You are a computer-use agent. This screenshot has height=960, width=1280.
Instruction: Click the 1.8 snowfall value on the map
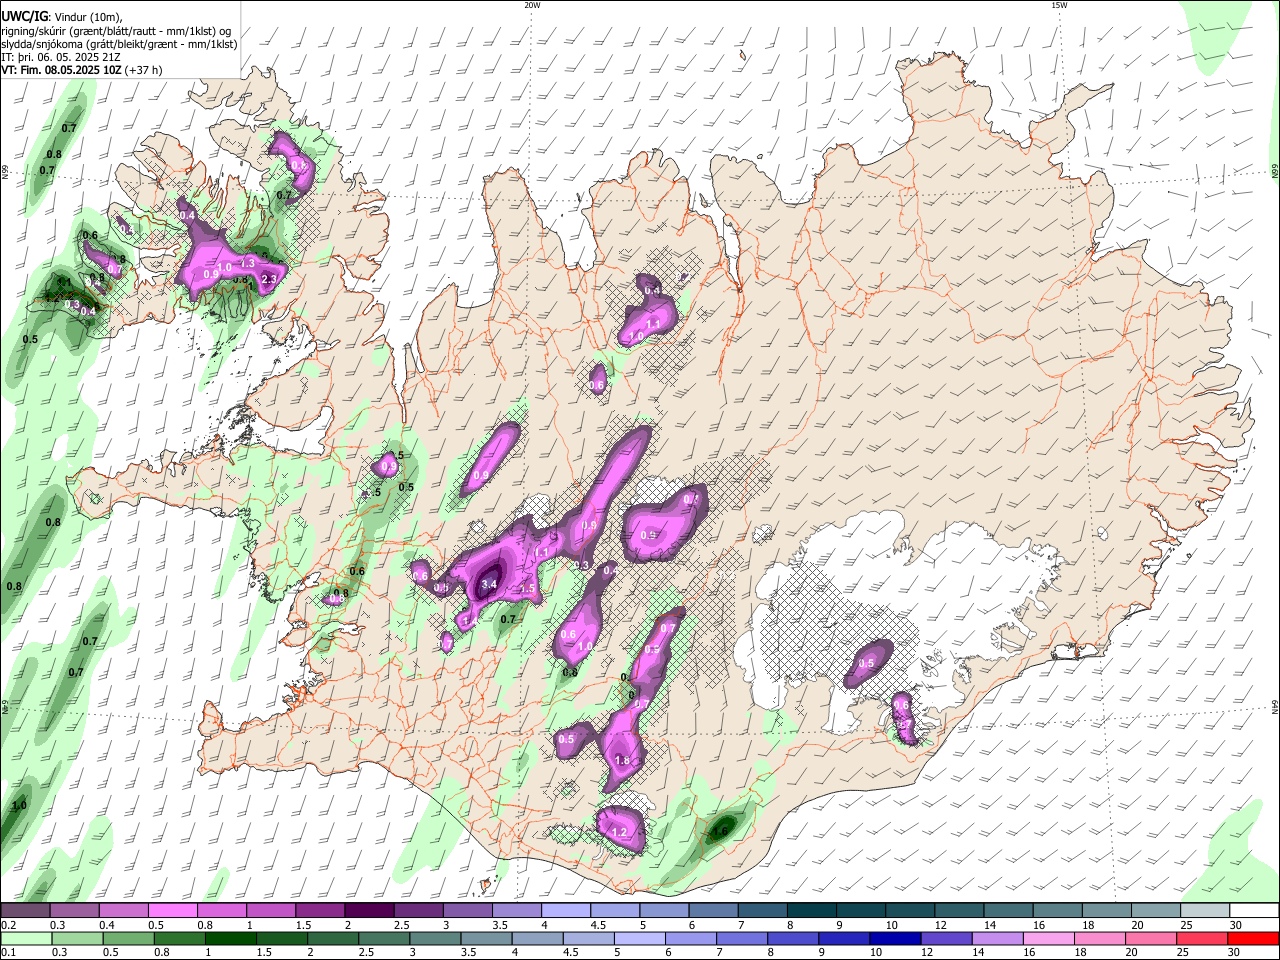pyautogui.click(x=622, y=761)
